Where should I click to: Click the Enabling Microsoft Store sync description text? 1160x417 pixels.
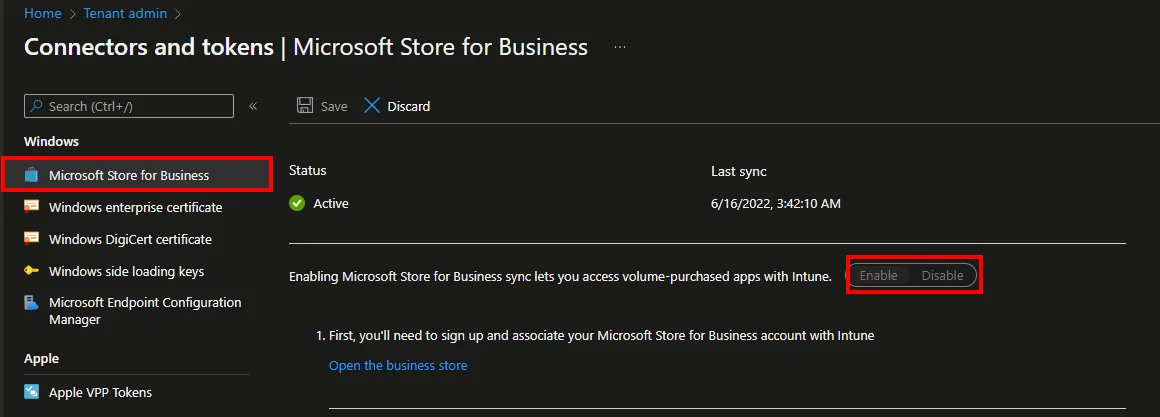point(561,277)
